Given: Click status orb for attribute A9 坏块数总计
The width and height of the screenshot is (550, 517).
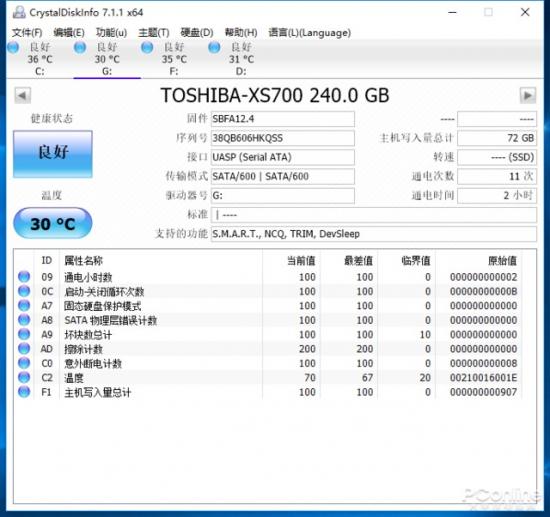Looking at the screenshot, I should 24,334.
